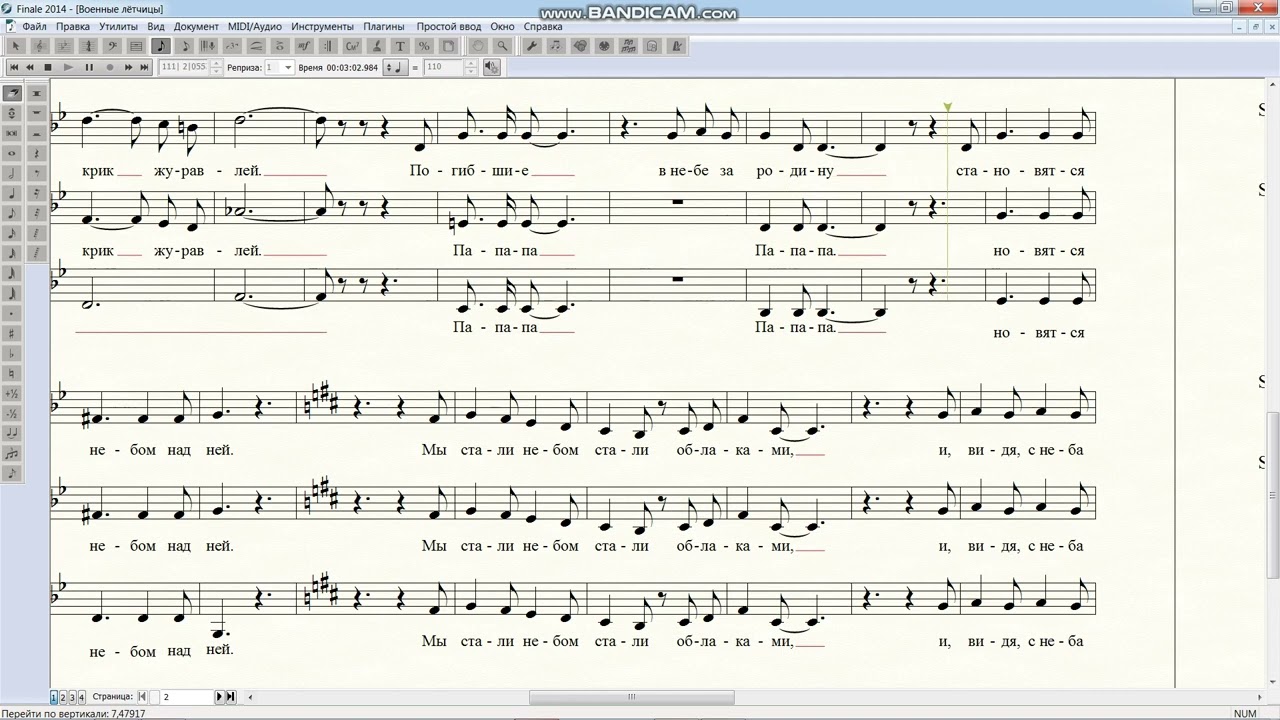
Task: Select the Resize percent tool
Action: (424, 46)
